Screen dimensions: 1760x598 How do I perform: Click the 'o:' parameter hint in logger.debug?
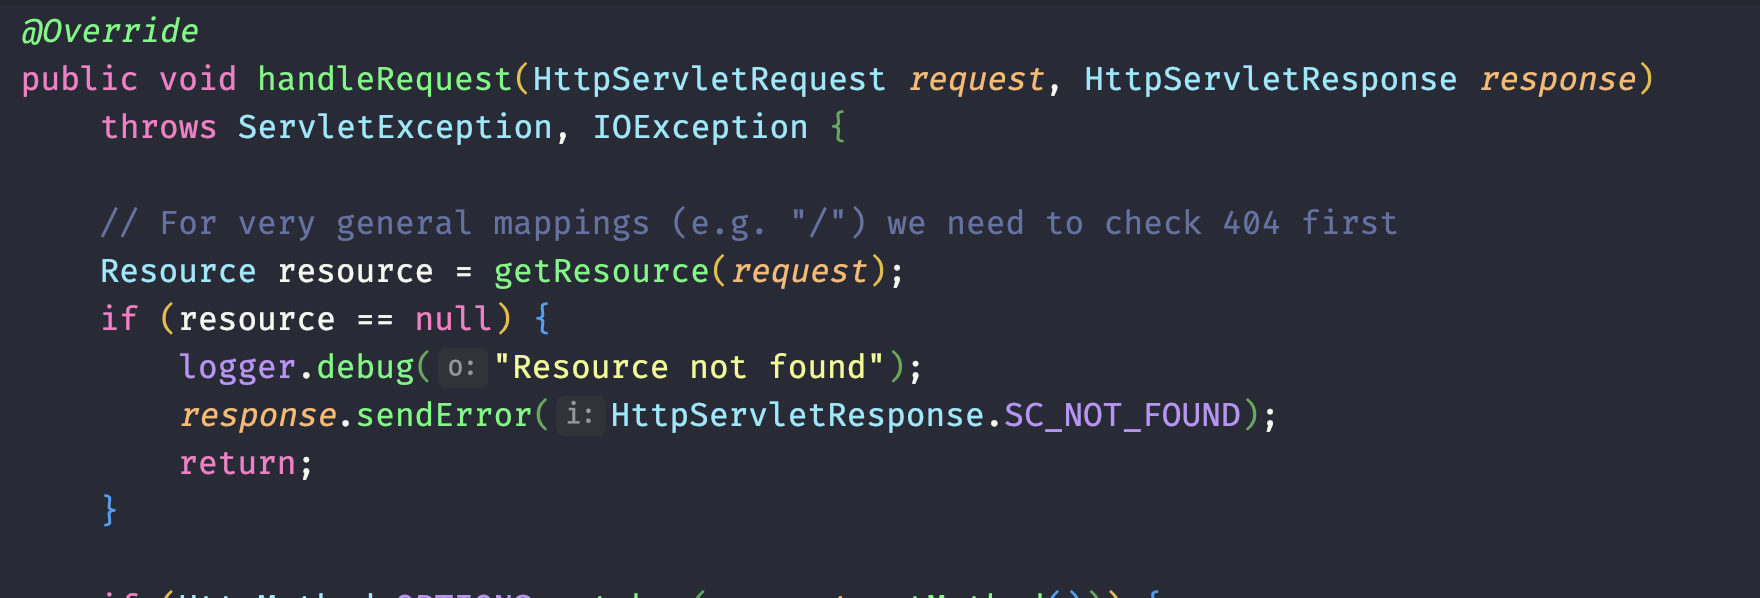click(461, 367)
